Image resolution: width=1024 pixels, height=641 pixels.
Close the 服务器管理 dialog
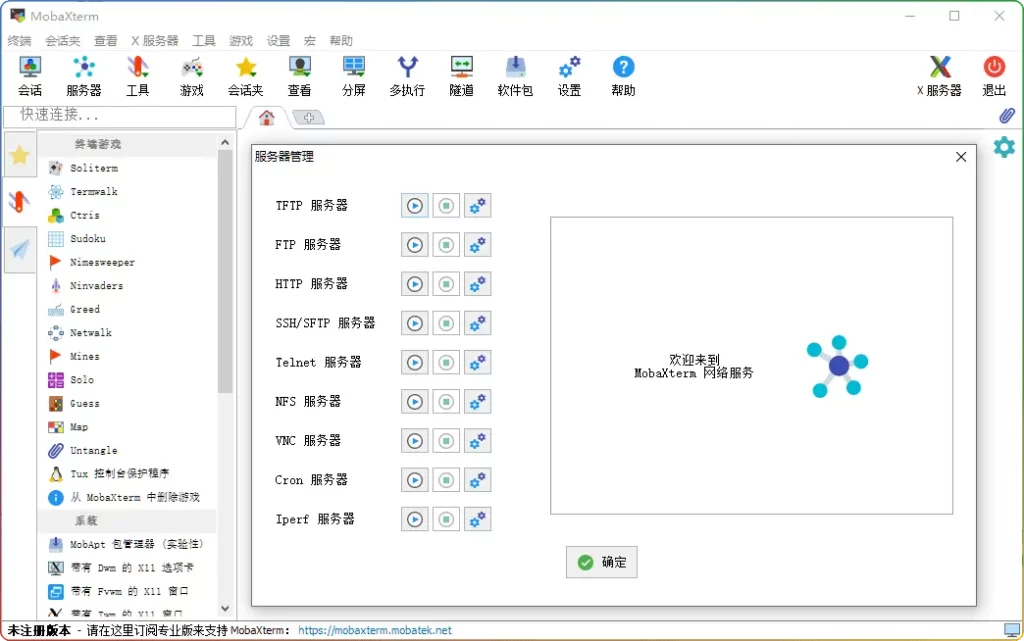pos(961,157)
